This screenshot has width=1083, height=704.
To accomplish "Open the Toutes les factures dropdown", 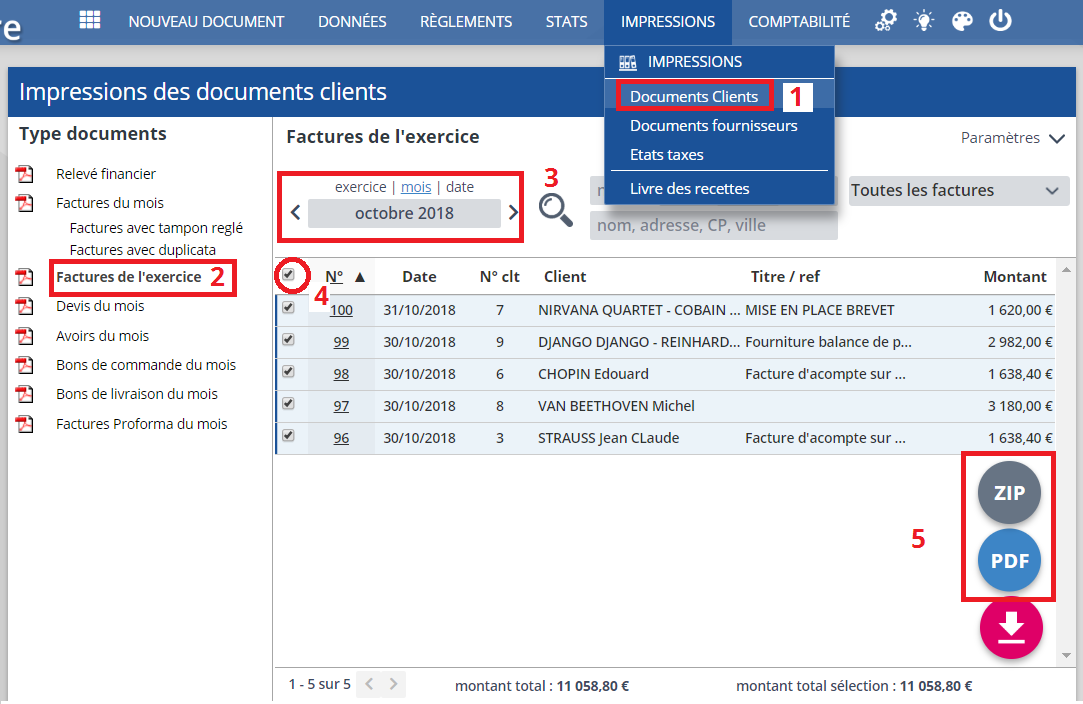I will tap(958, 191).
